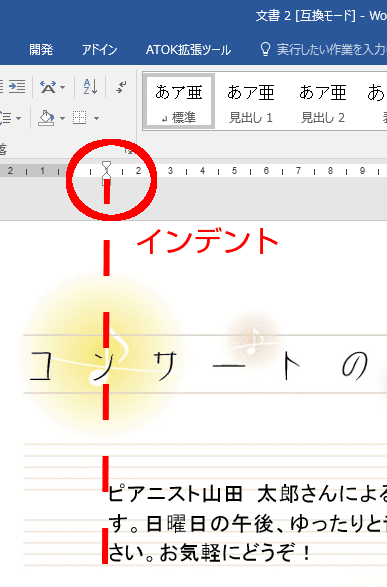This screenshot has height=587, width=387.
Task: Click the Borders icon
Action: tap(80, 118)
